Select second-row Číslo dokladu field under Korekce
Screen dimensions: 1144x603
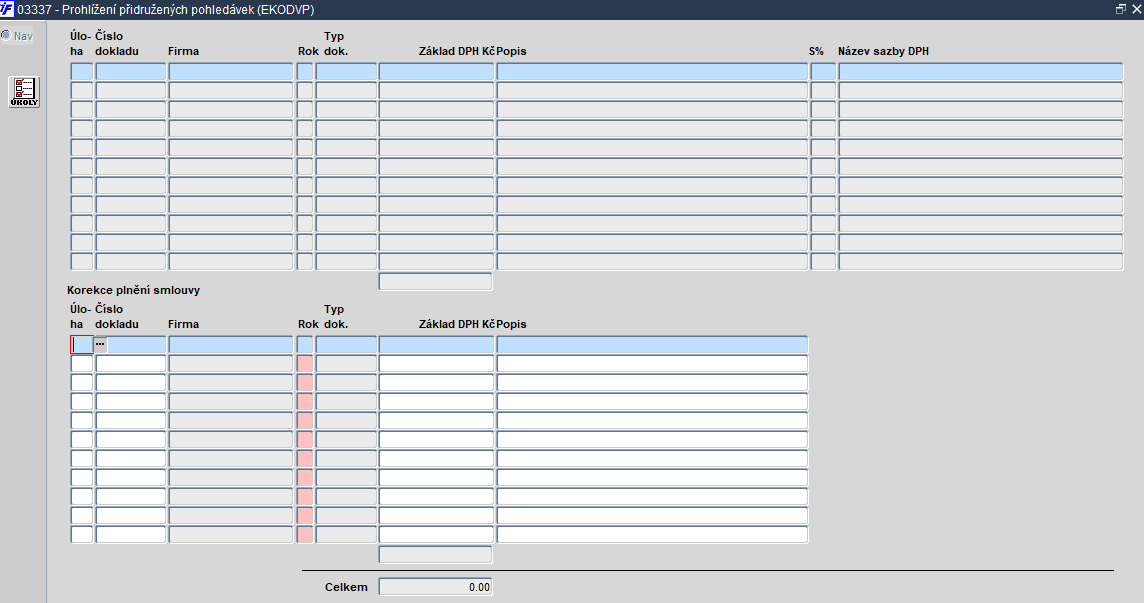coord(131,364)
